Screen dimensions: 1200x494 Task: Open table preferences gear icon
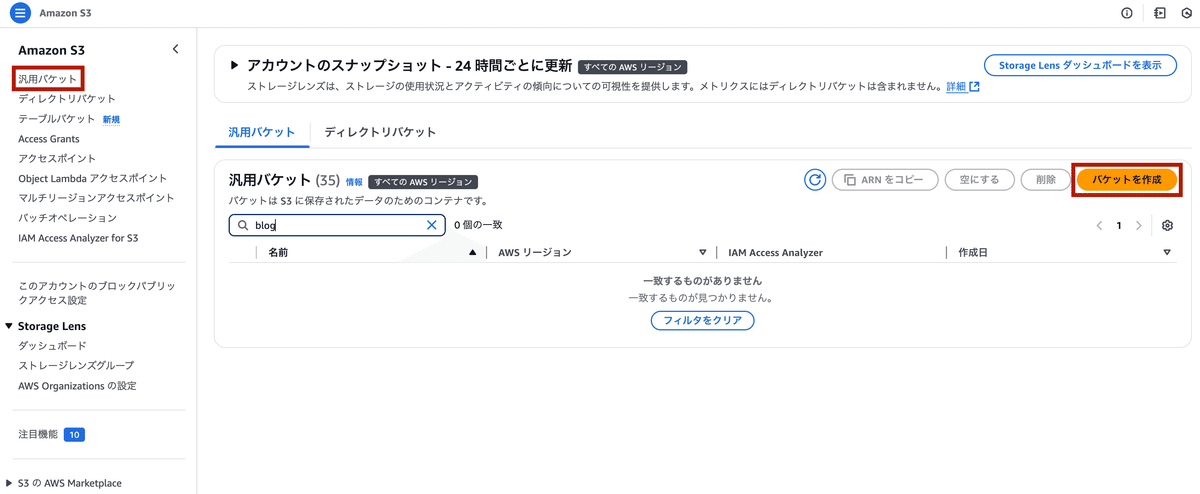pyautogui.click(x=1167, y=225)
